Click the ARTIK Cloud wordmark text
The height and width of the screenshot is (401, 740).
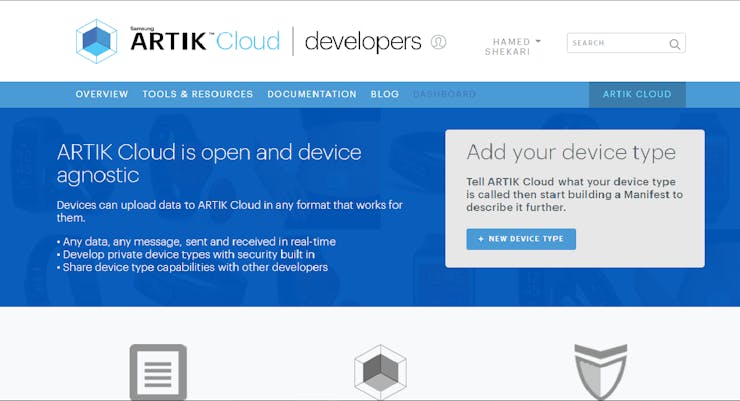[205, 41]
